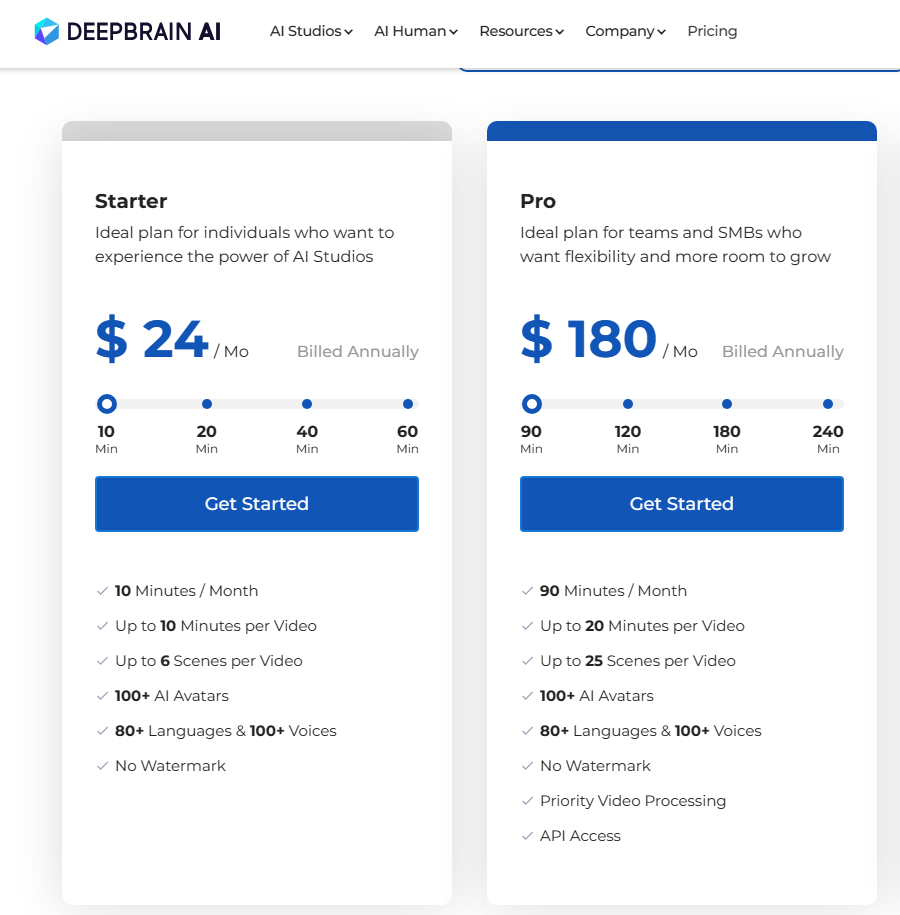The height and width of the screenshot is (915, 900).
Task: Click checkmark next to Priority Video Processing
Action: [527, 801]
